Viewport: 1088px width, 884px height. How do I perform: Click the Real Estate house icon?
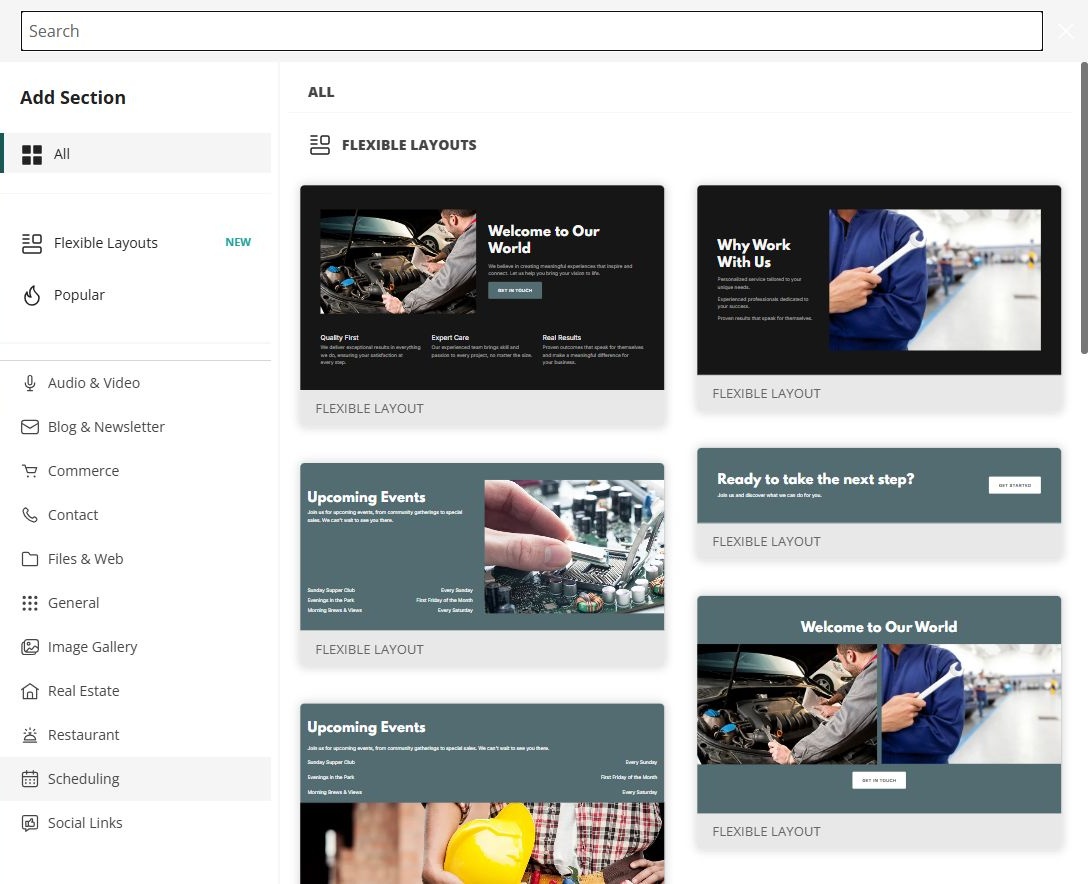[30, 691]
